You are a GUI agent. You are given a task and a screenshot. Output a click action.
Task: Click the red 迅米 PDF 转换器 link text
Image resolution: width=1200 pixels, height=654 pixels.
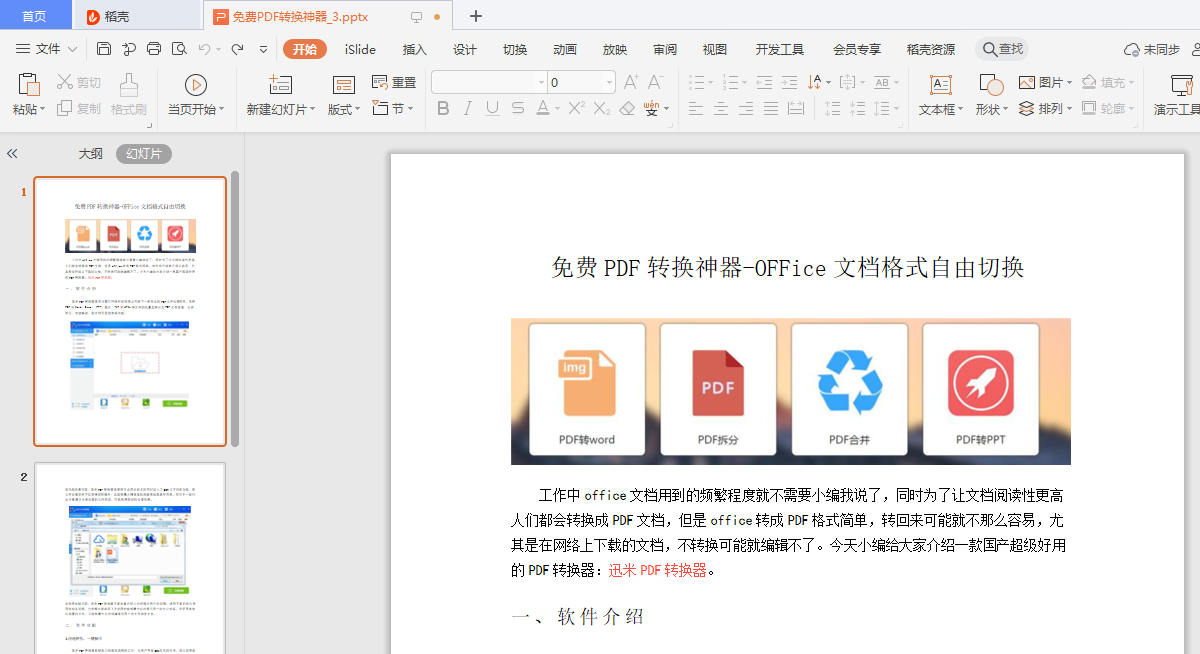click(658, 570)
